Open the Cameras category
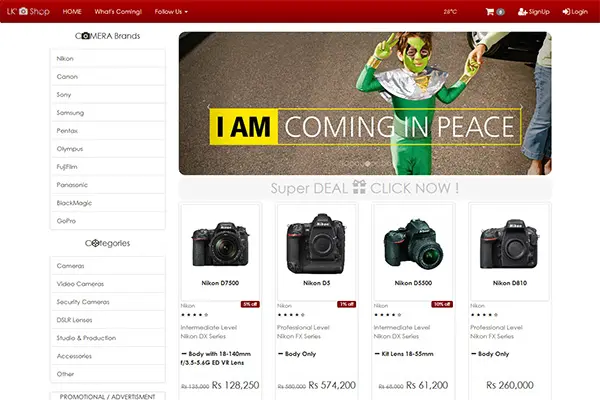Viewport: 600px width, 400px height. coord(108,266)
